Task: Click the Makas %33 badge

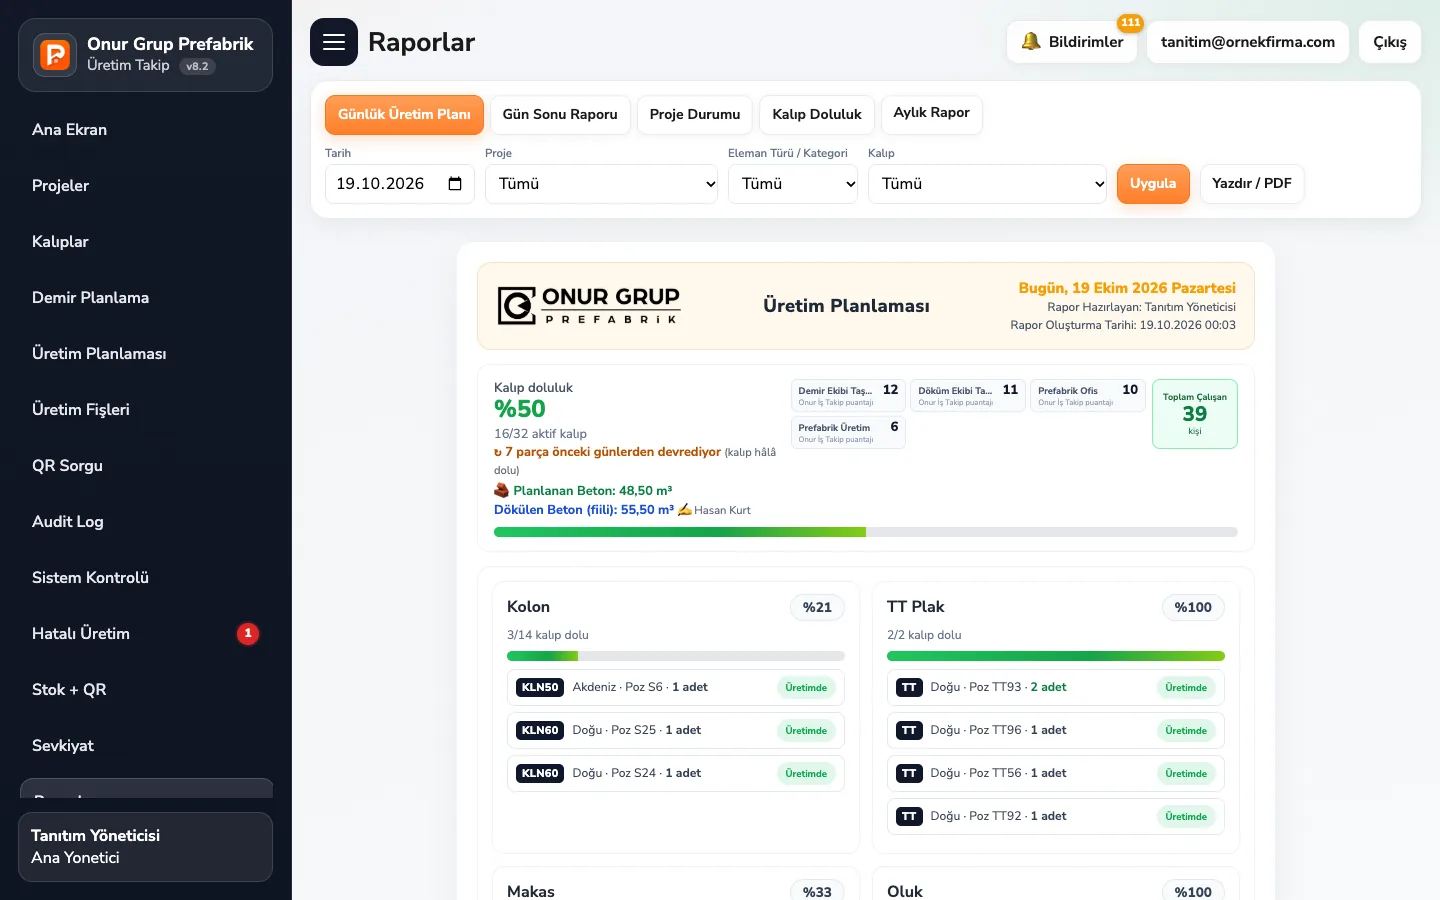Action: pos(817,890)
